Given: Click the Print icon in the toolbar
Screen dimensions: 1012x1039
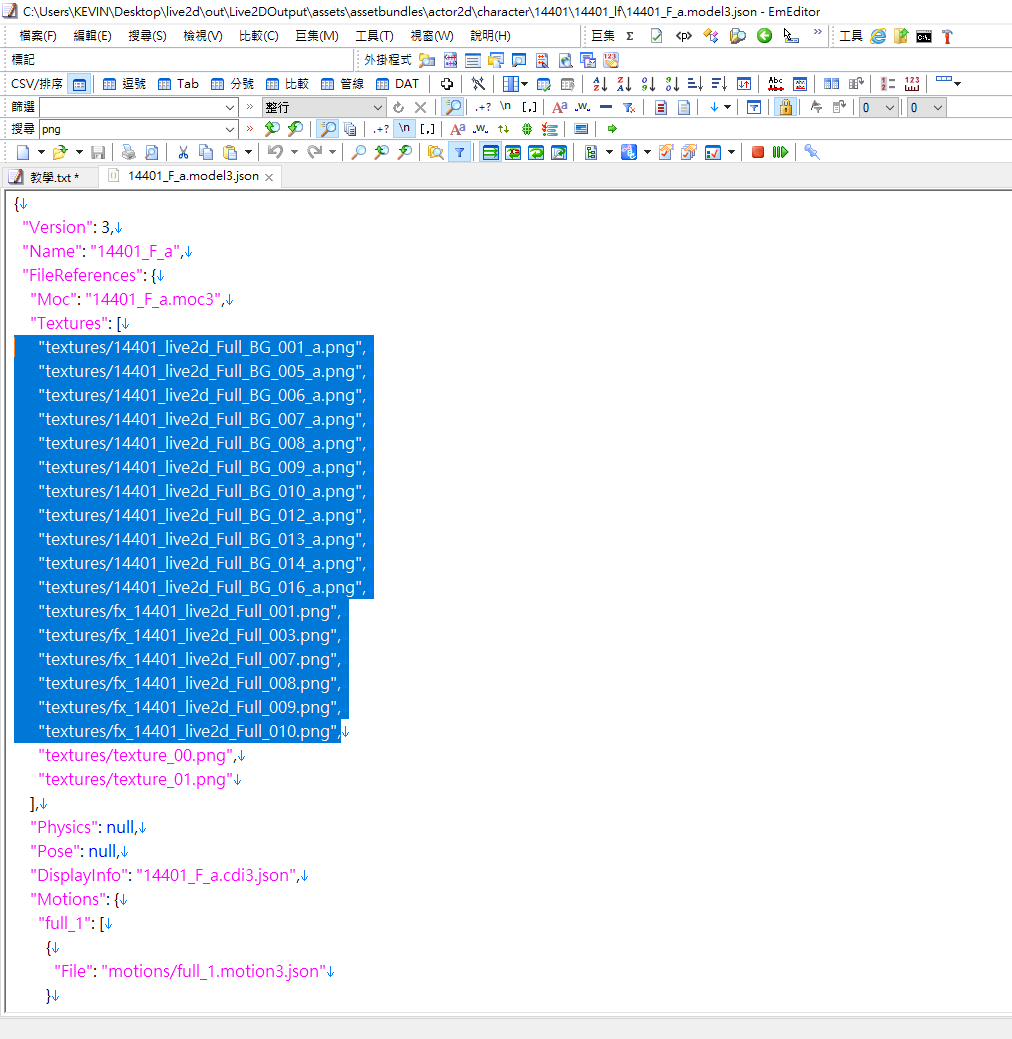Looking at the screenshot, I should pos(128,152).
